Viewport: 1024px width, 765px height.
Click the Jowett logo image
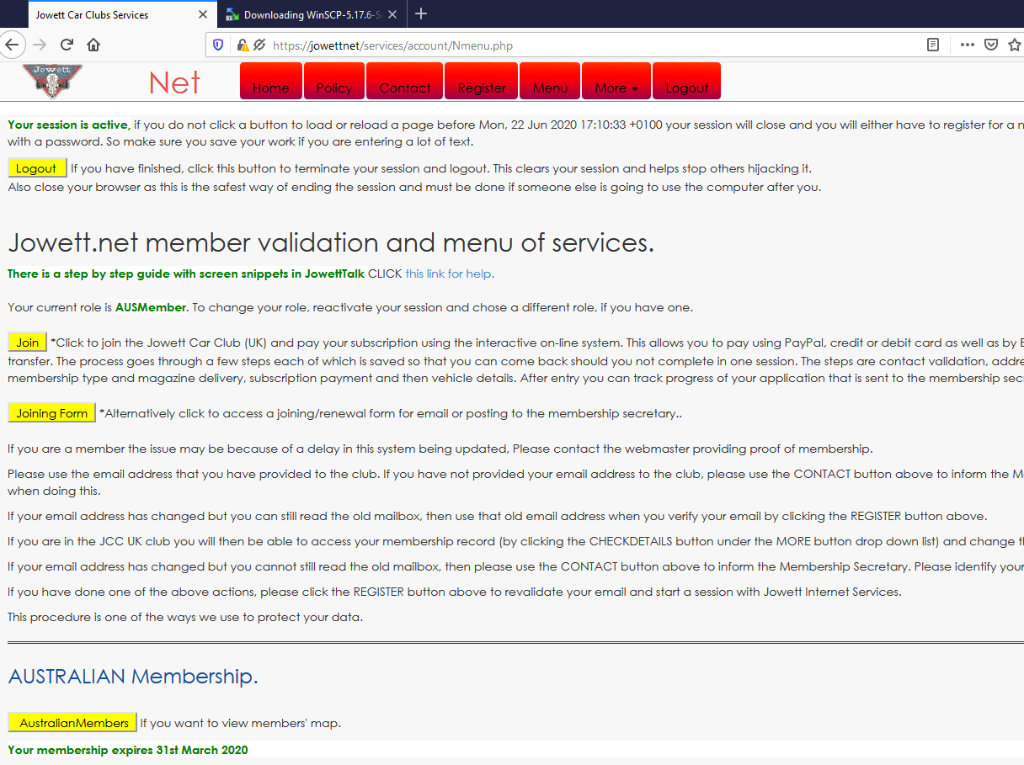(x=52, y=81)
